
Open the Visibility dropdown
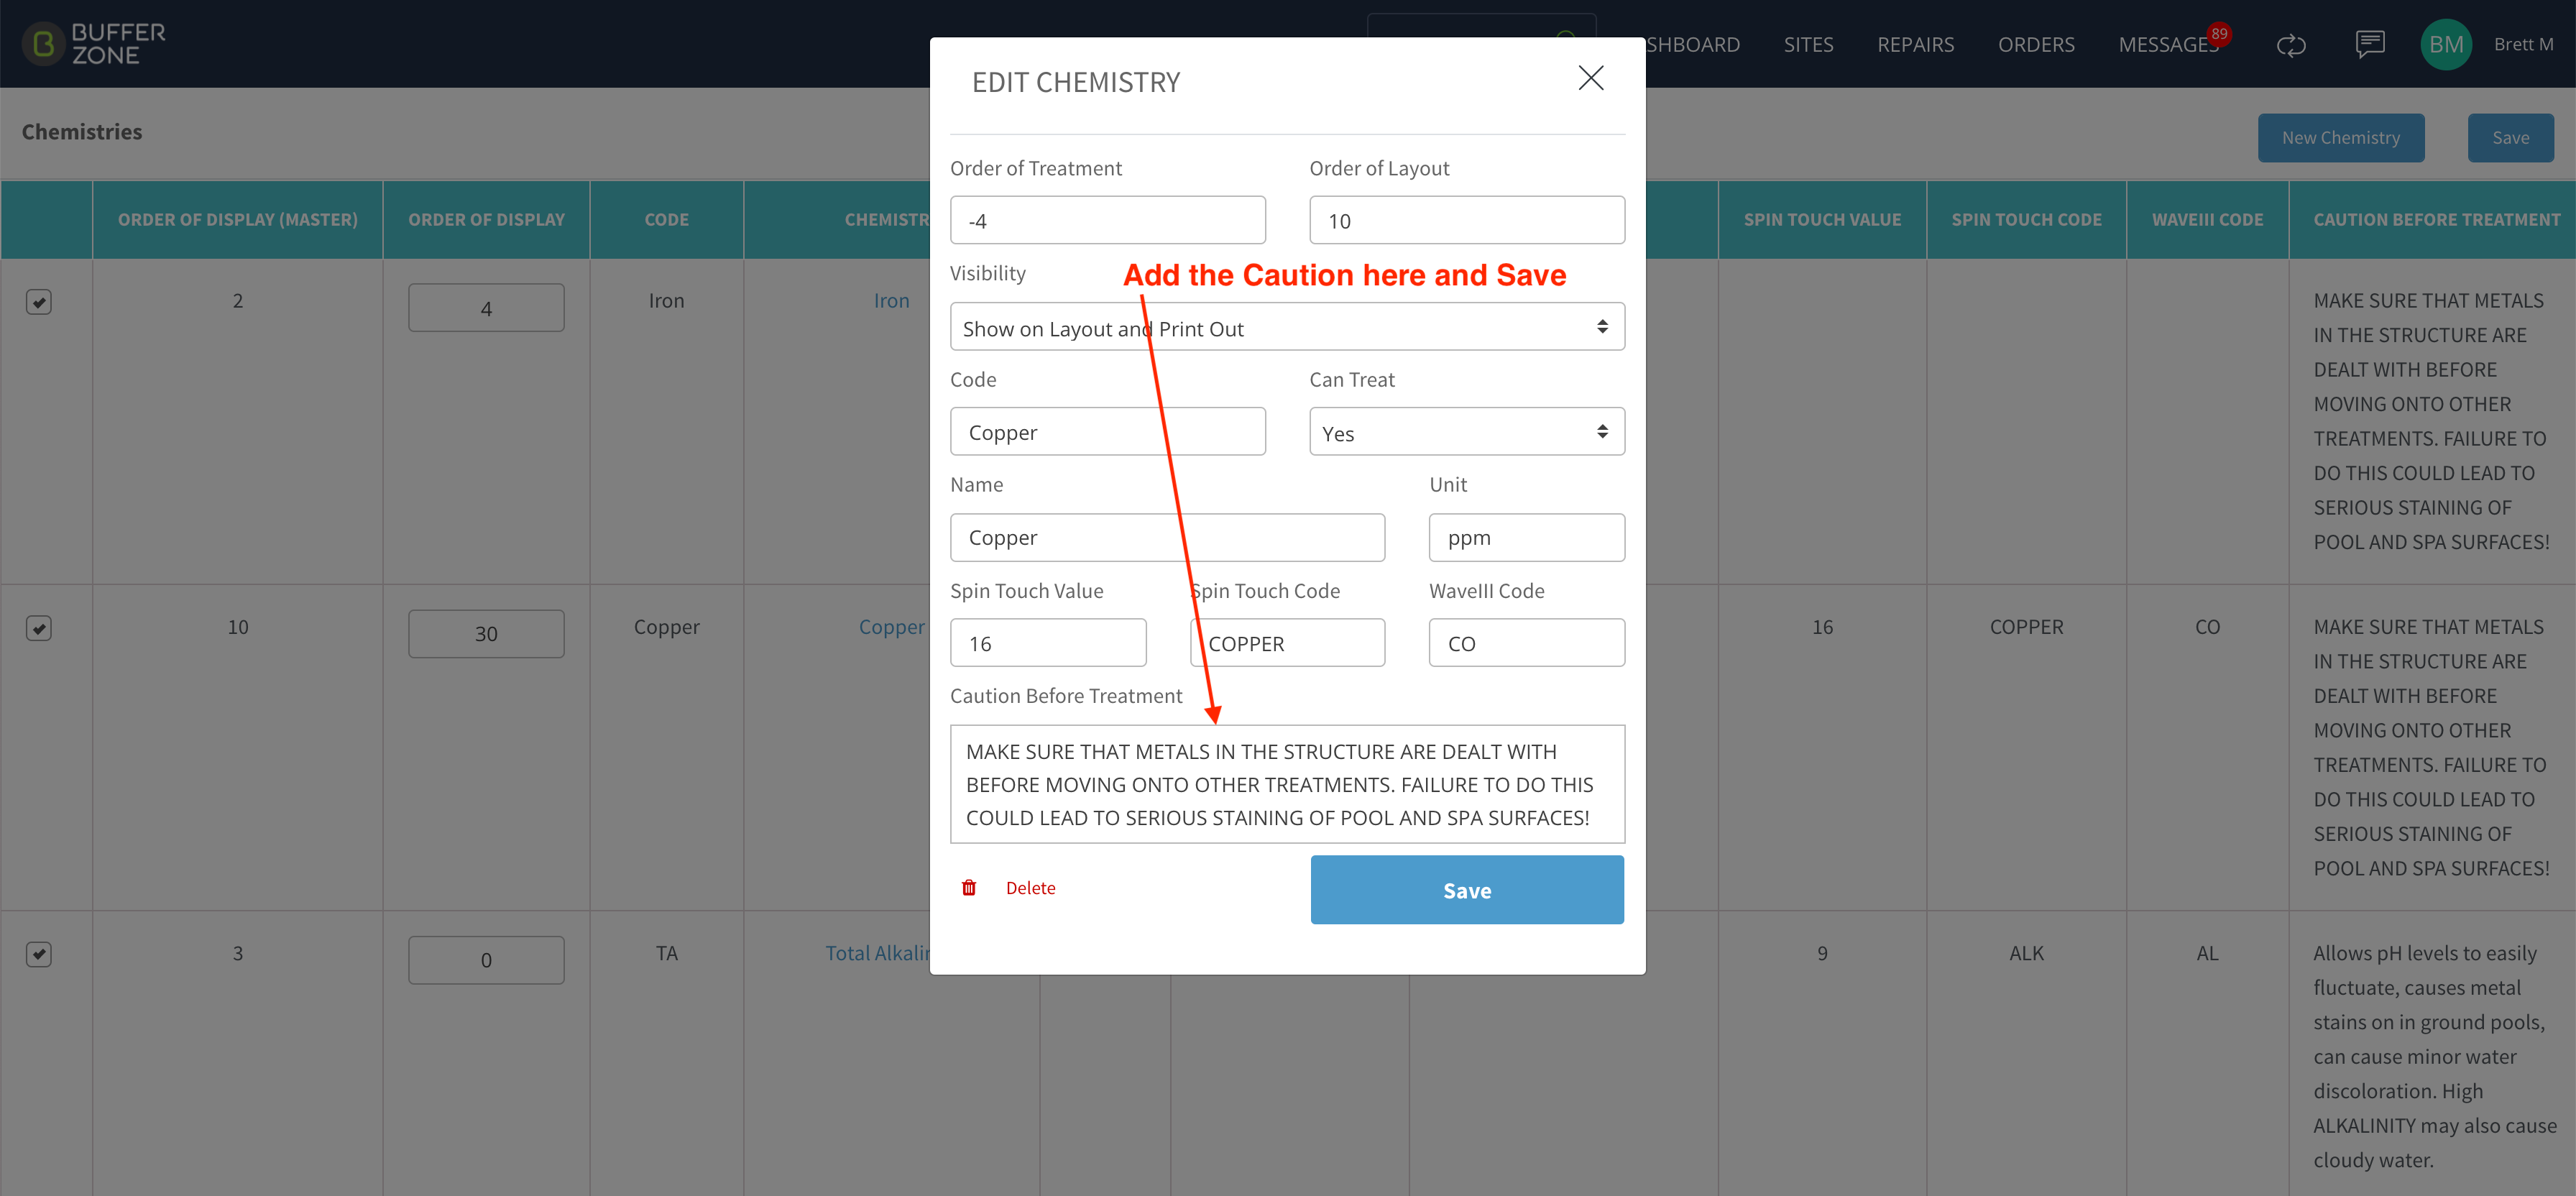point(1287,327)
